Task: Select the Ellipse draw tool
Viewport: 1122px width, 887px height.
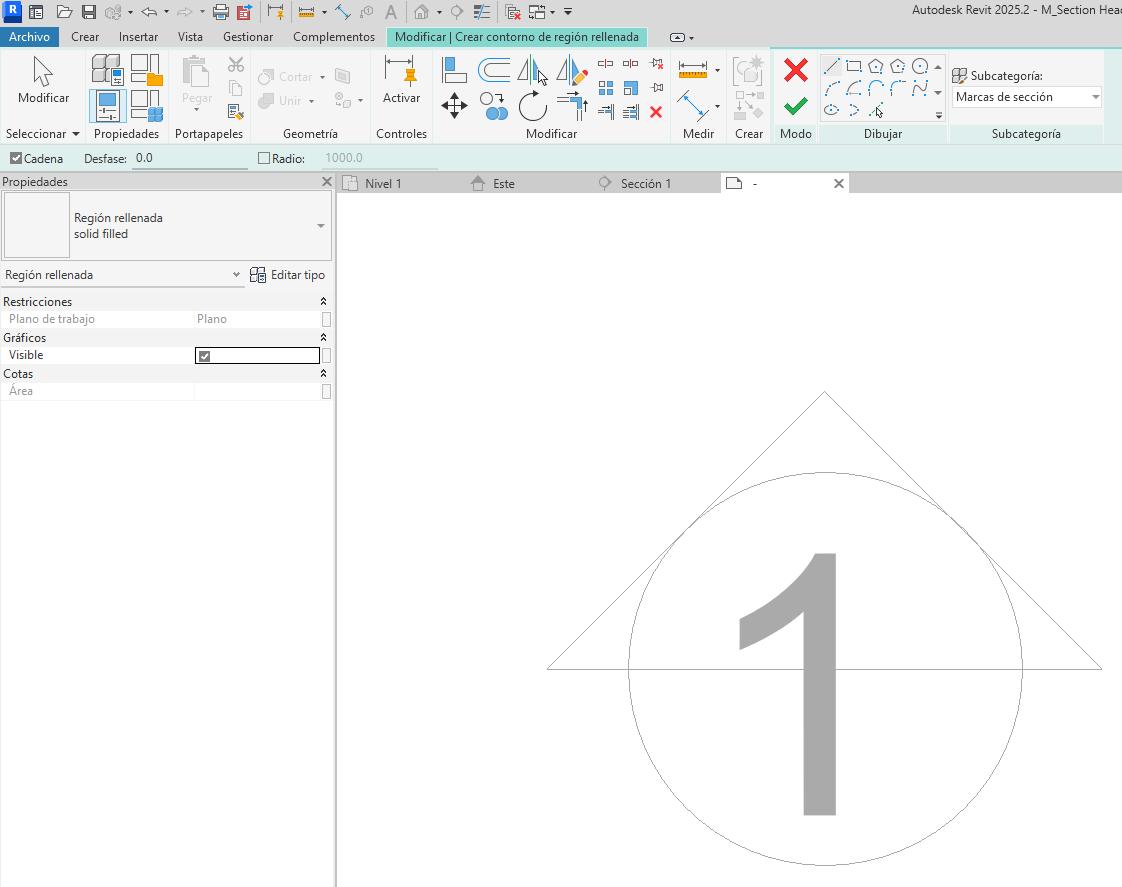Action: tap(831, 110)
